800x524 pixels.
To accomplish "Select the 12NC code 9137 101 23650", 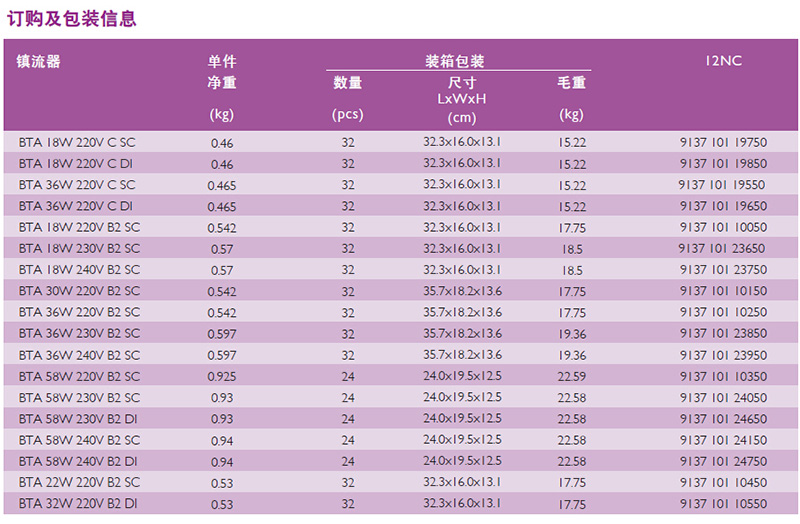I will coord(722,249).
